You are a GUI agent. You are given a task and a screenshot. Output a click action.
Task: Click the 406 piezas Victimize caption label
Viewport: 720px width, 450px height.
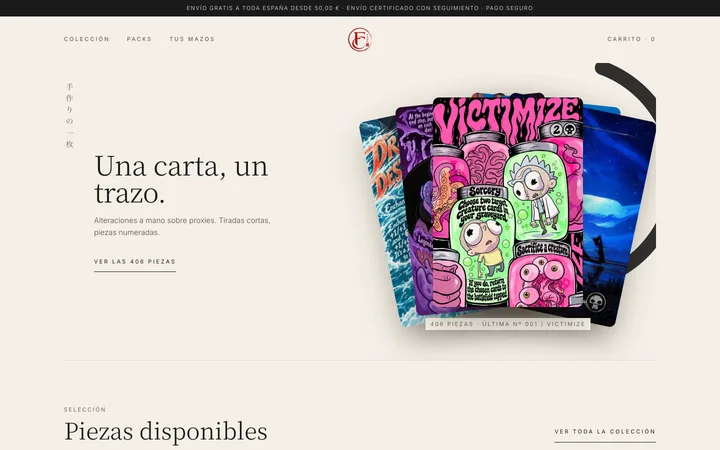click(x=507, y=324)
